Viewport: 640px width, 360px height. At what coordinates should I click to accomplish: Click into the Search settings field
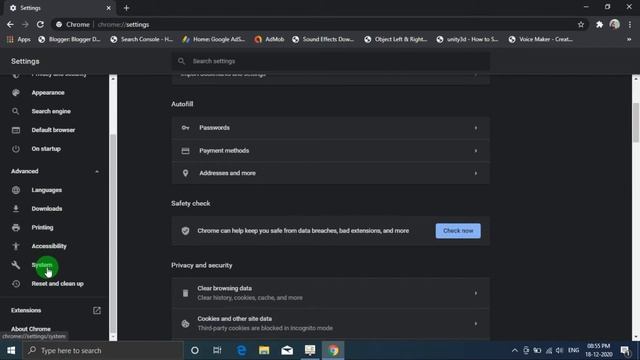pyautogui.click(x=331, y=61)
